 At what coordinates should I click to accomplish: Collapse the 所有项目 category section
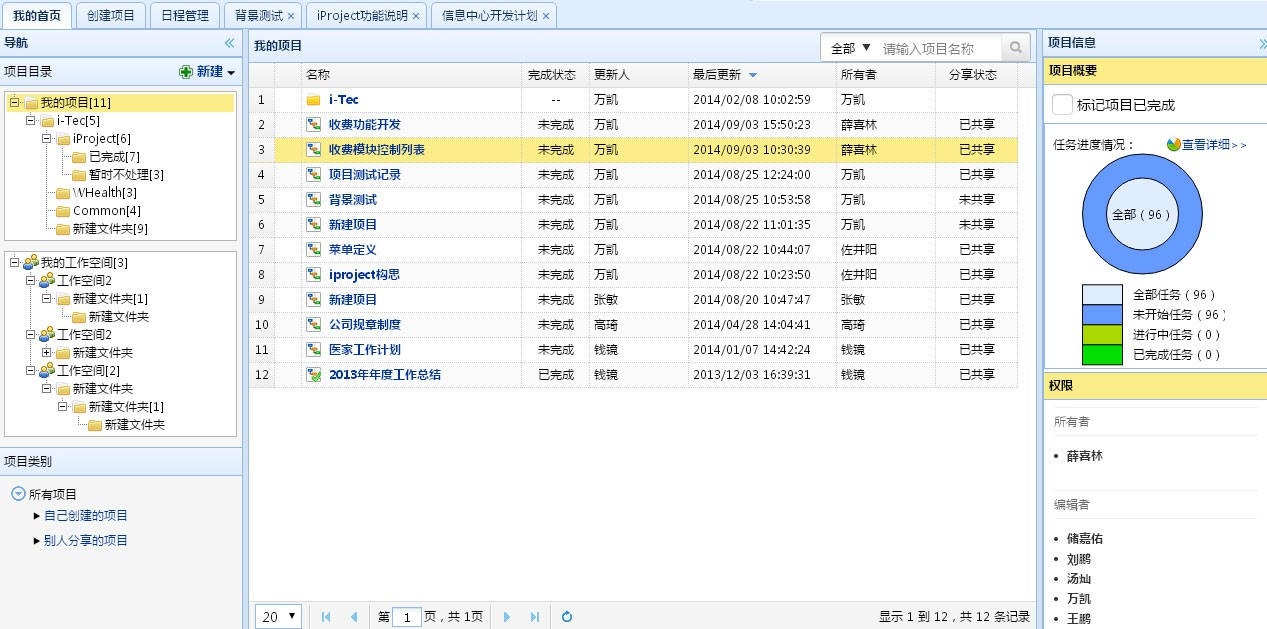(x=18, y=494)
